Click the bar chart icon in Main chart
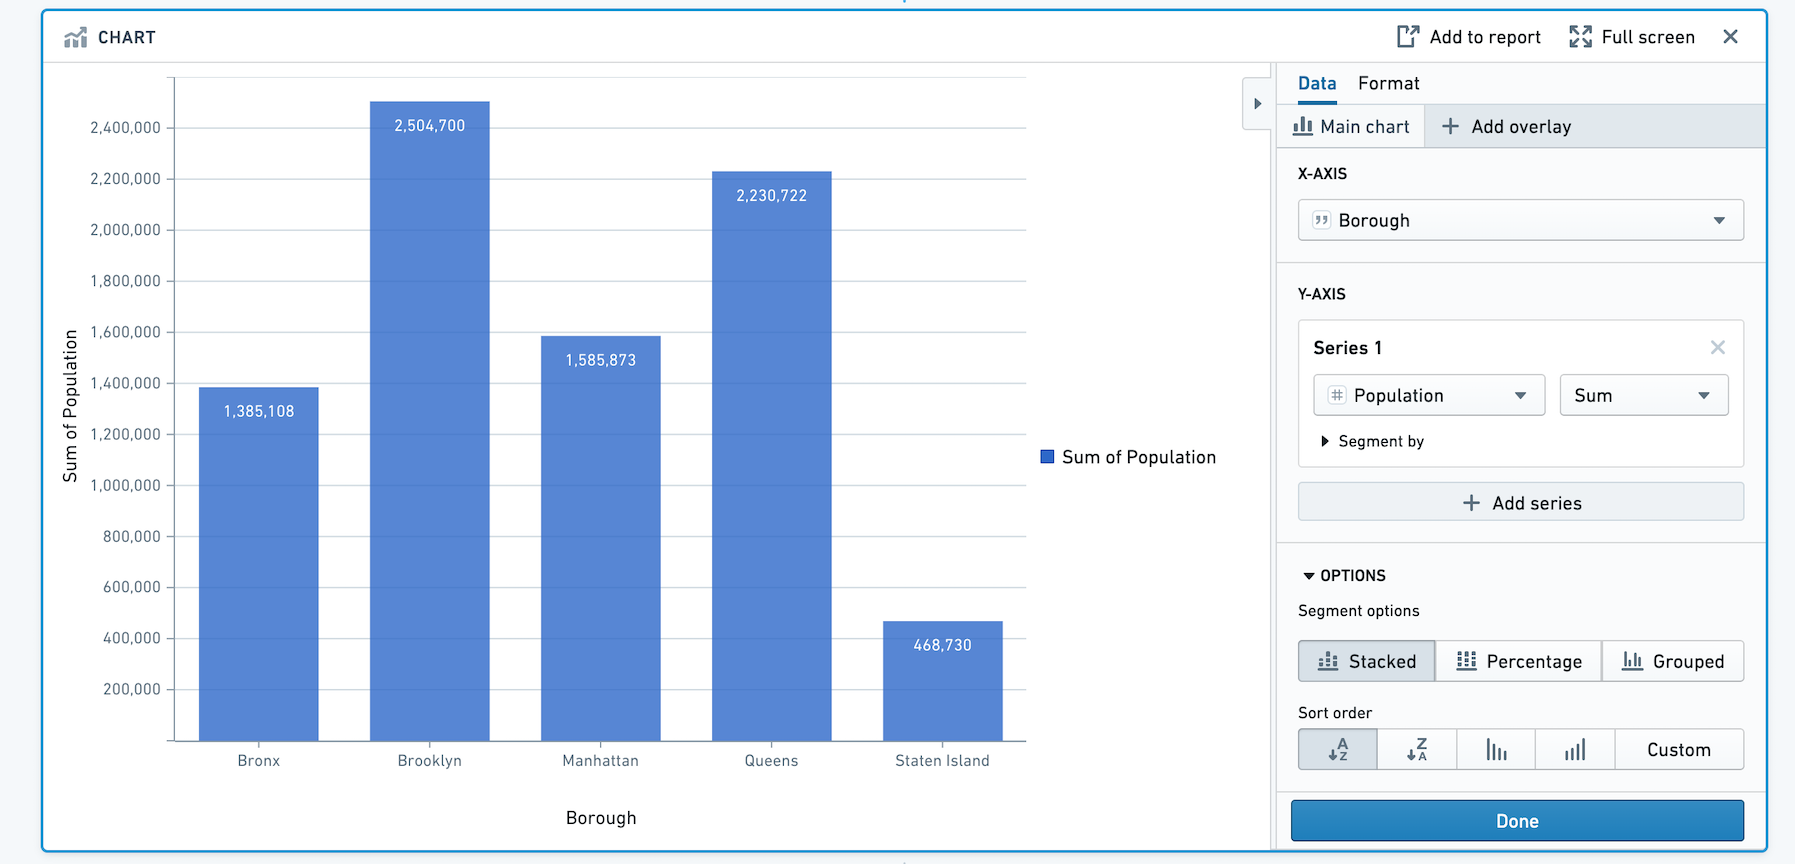The height and width of the screenshot is (864, 1795). pyautogui.click(x=1302, y=126)
